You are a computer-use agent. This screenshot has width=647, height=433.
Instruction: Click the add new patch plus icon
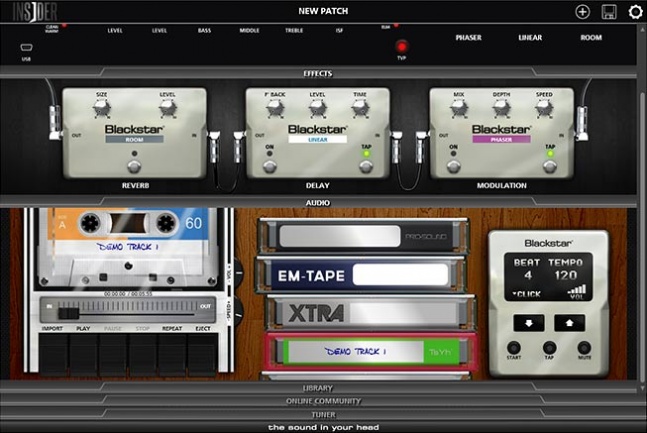(583, 12)
